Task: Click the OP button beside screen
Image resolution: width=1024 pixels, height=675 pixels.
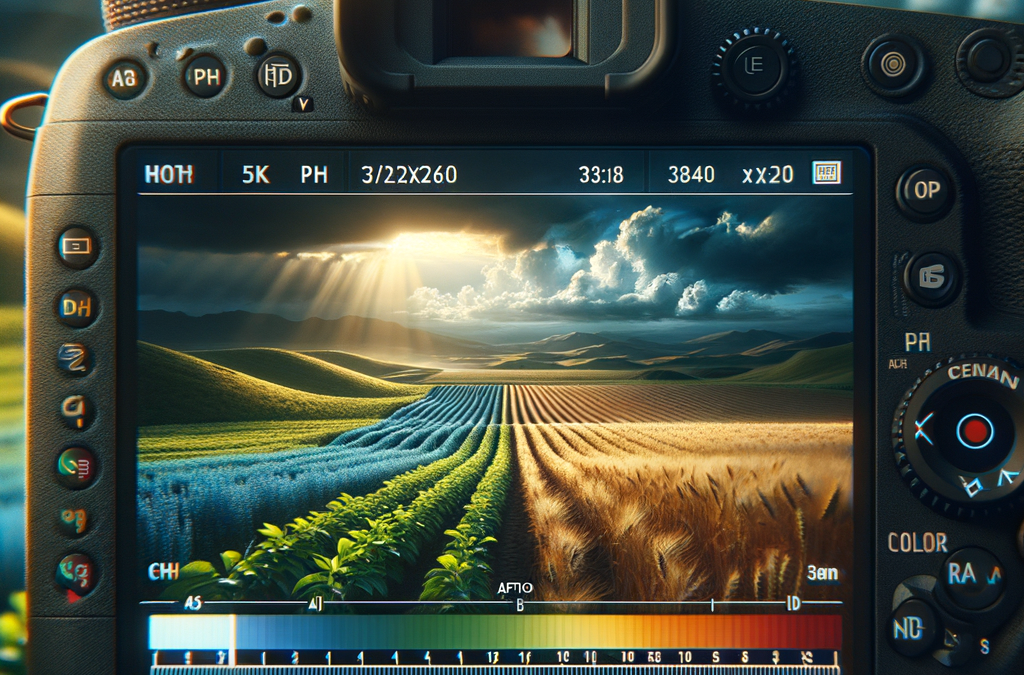Action: (926, 191)
